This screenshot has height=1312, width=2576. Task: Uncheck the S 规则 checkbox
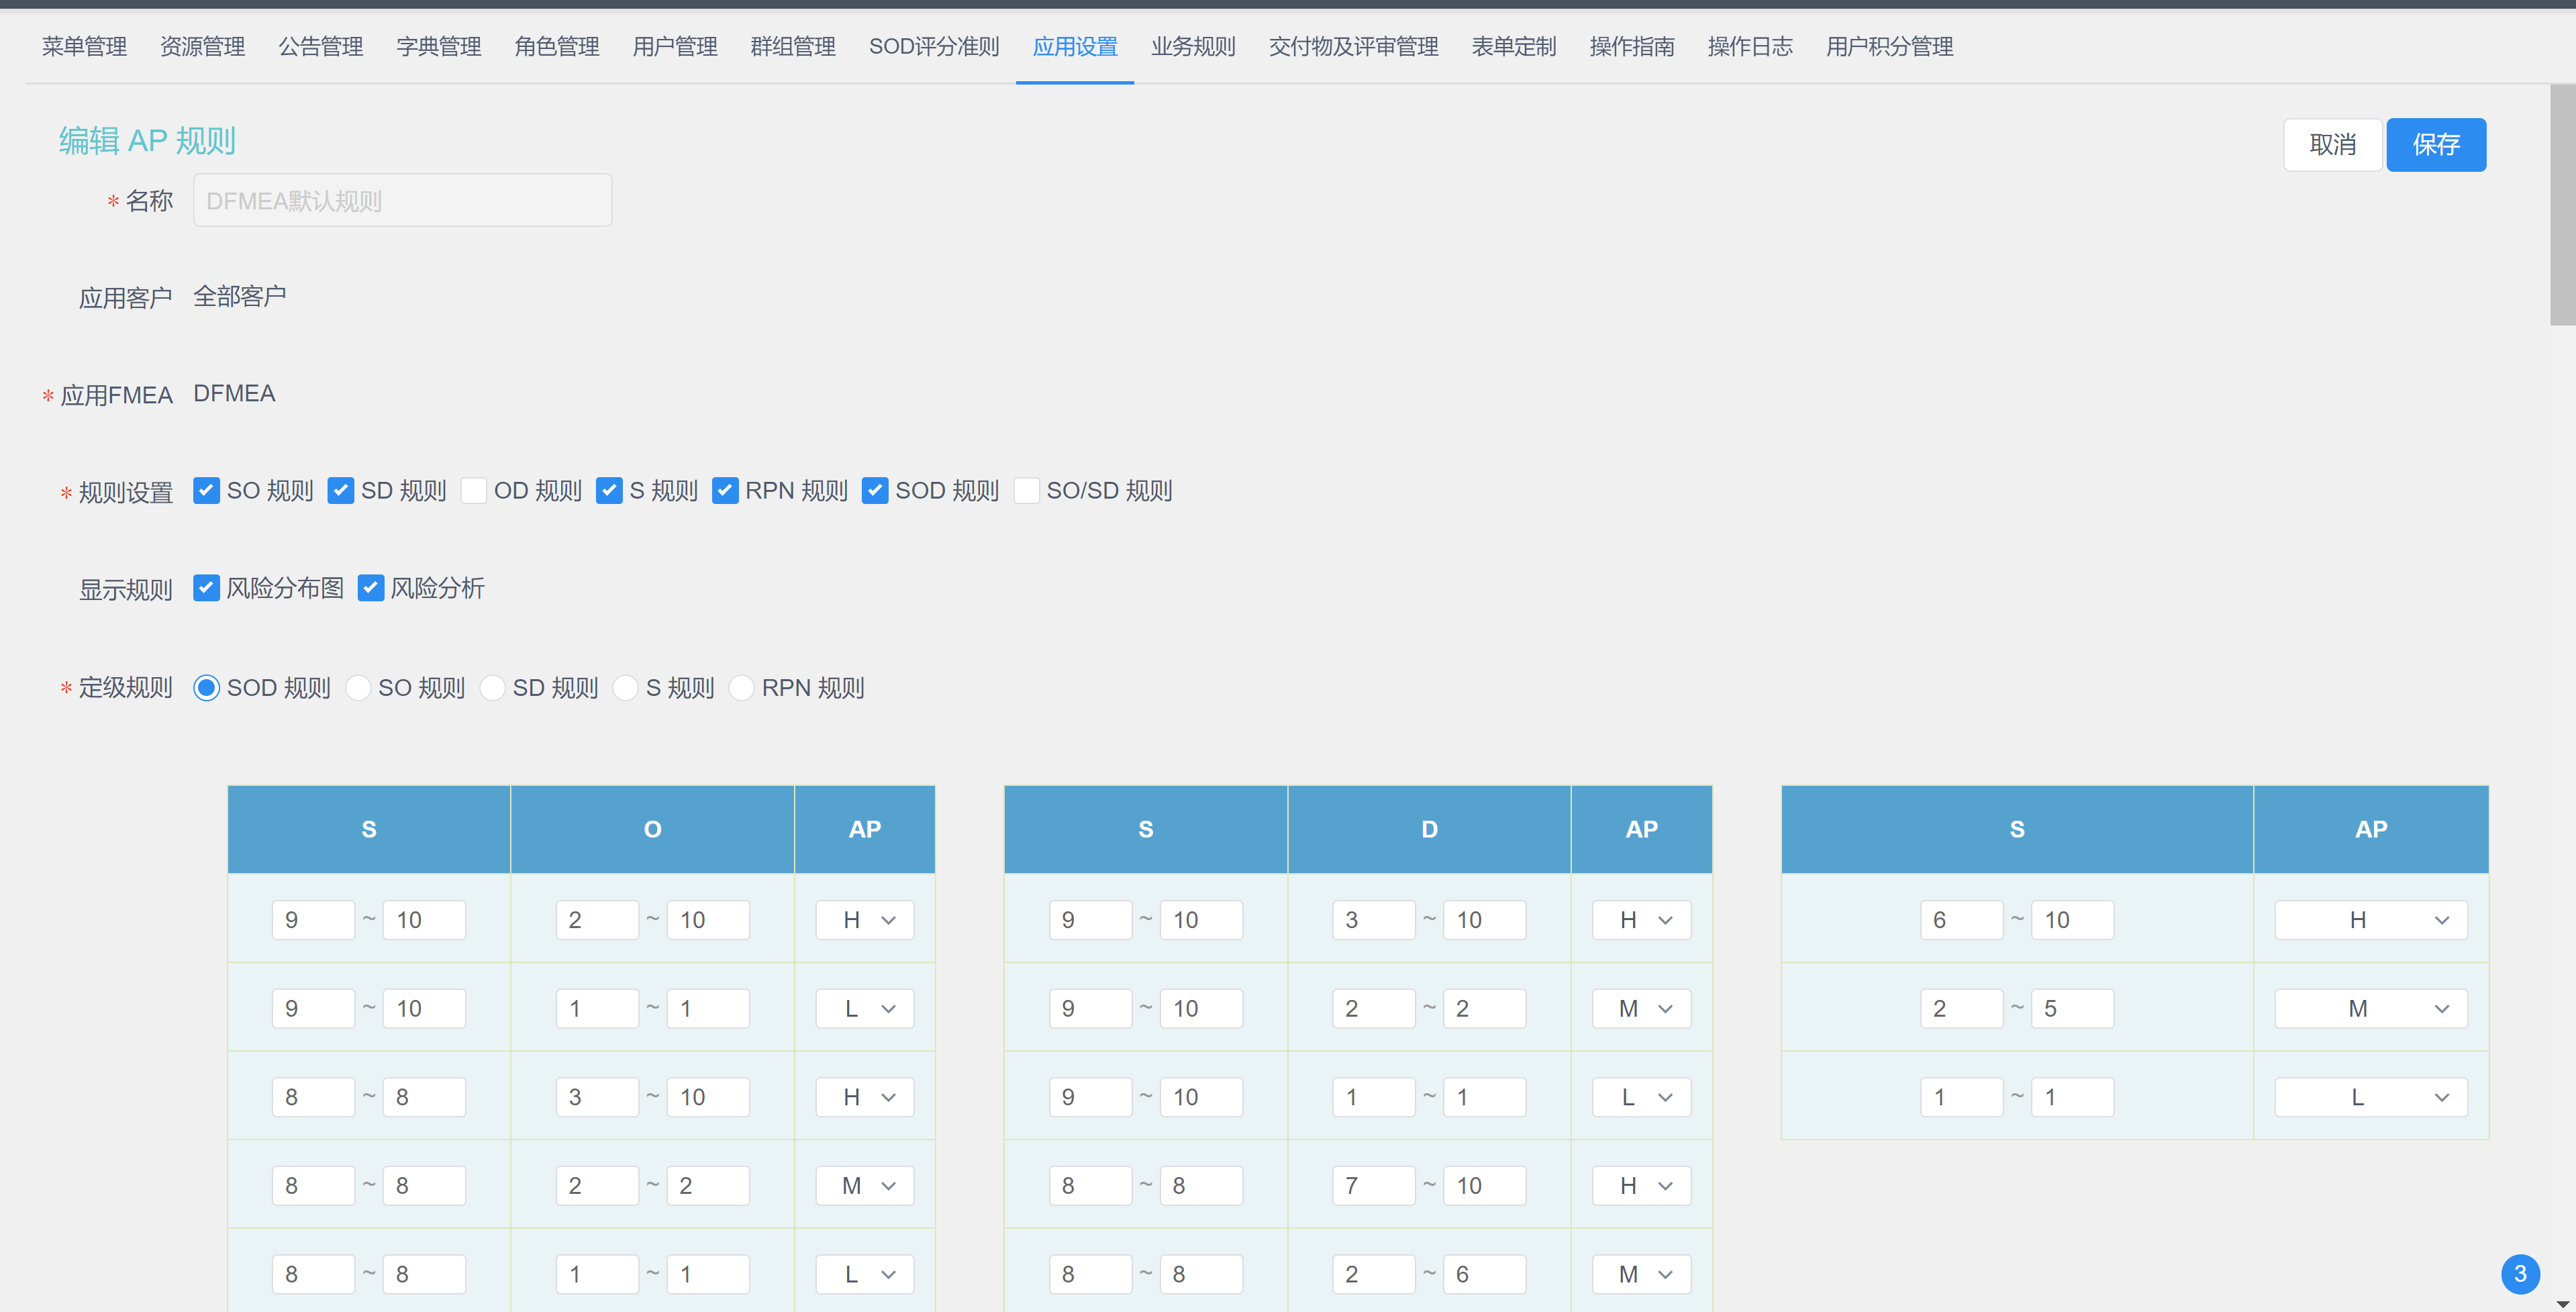[608, 490]
